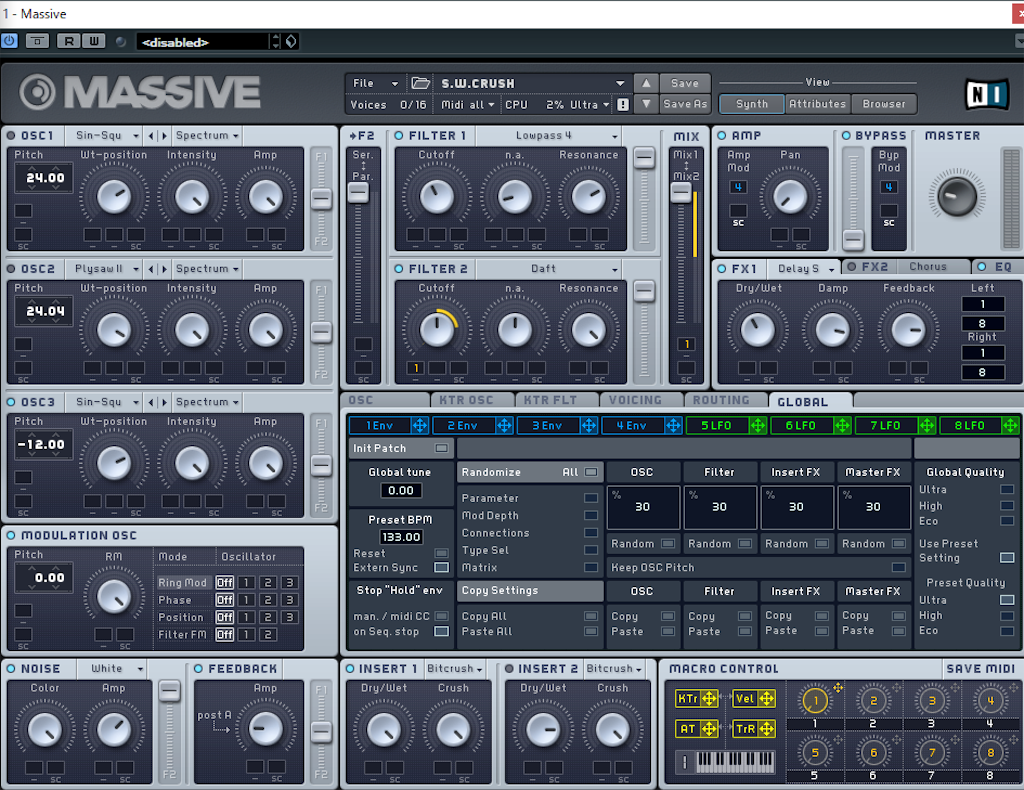1024x790 pixels.
Task: Click the AT macro drag handle
Action: [x=709, y=729]
